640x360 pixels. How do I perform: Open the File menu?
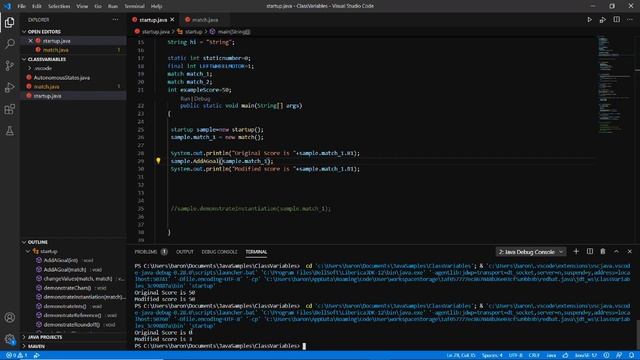[x=22, y=6]
